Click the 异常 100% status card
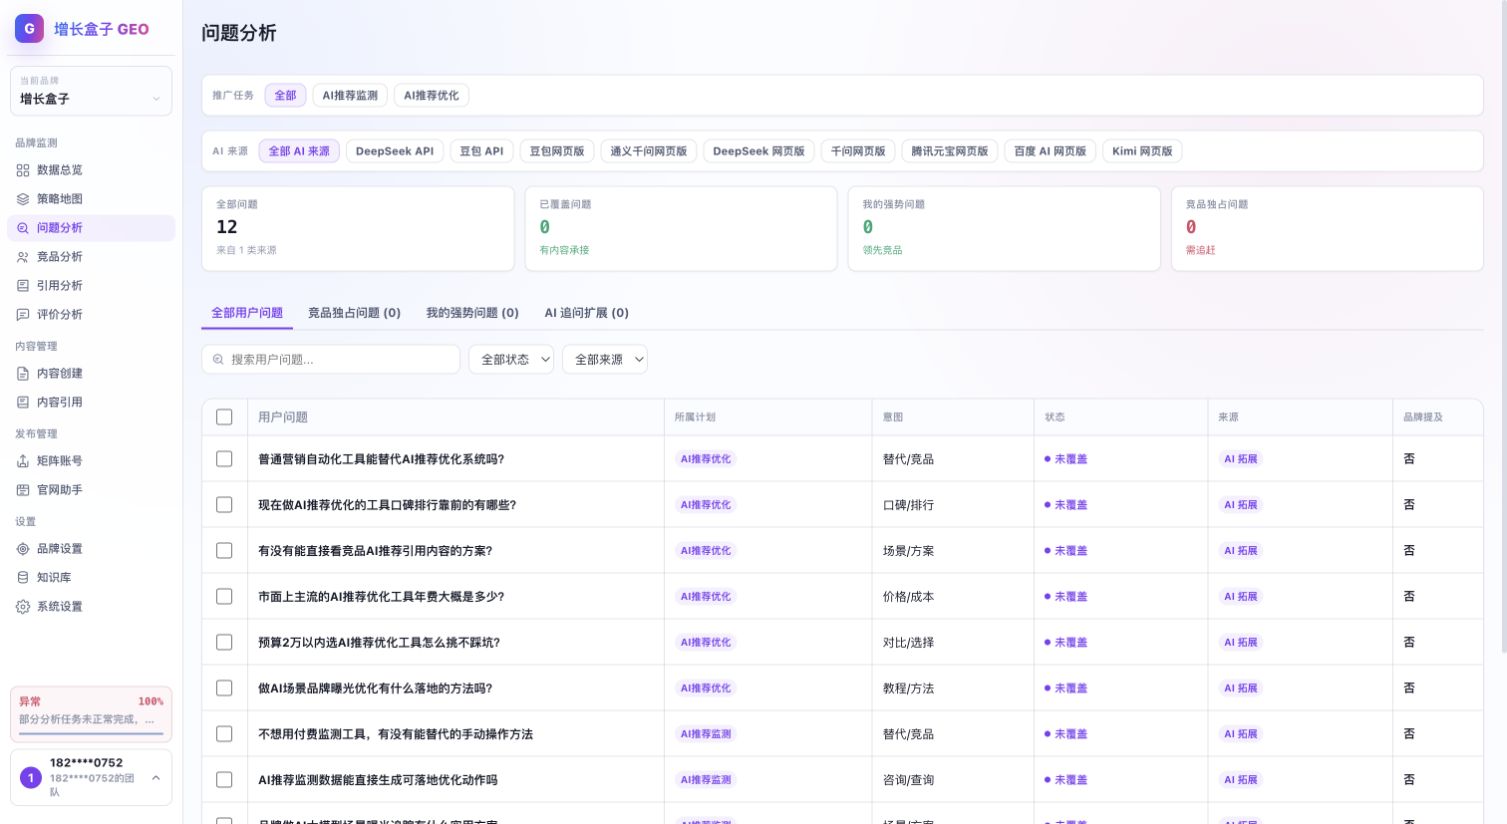 click(x=91, y=714)
